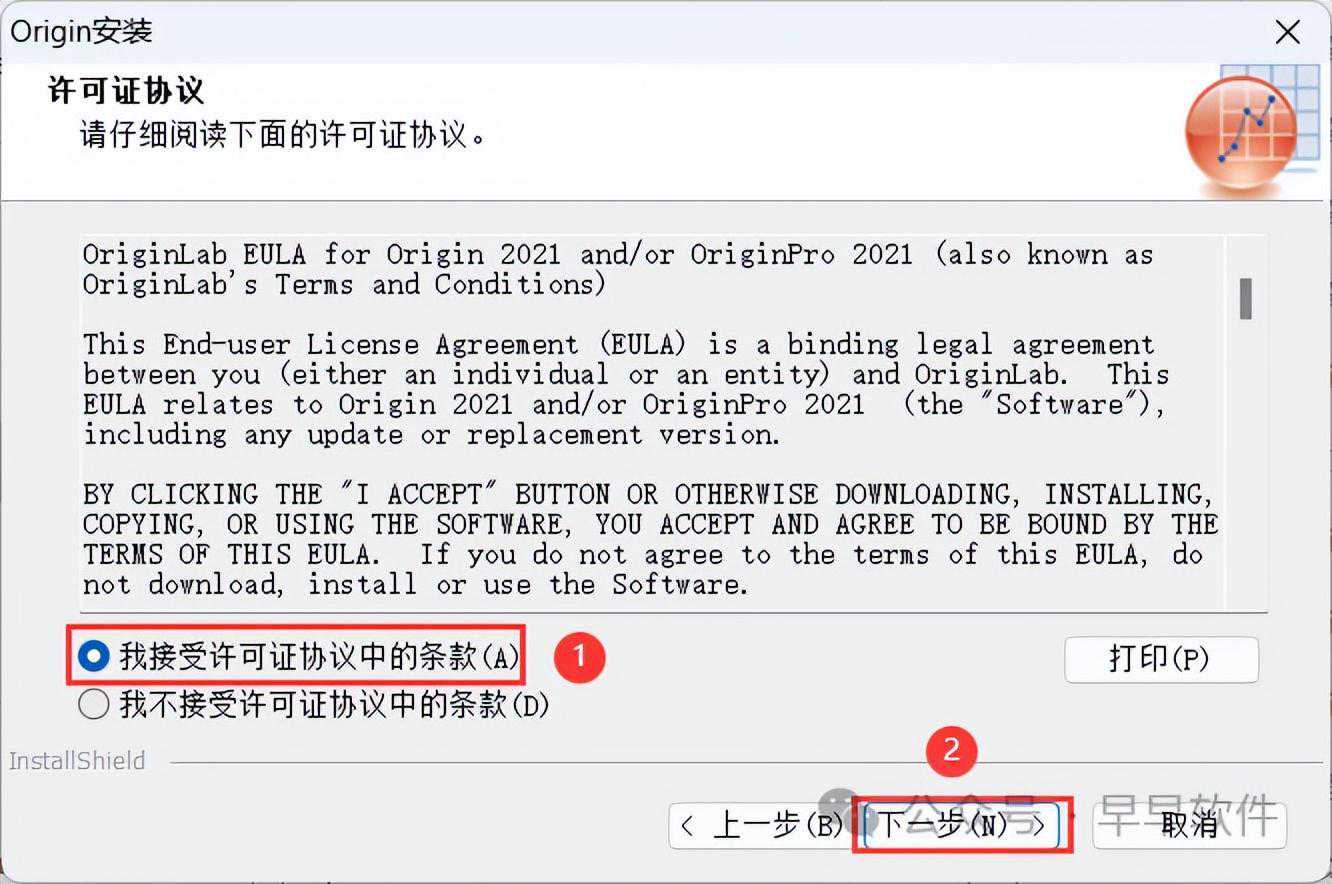This screenshot has width=1332, height=884.
Task: Click the InstallShield label
Action: (x=77, y=761)
